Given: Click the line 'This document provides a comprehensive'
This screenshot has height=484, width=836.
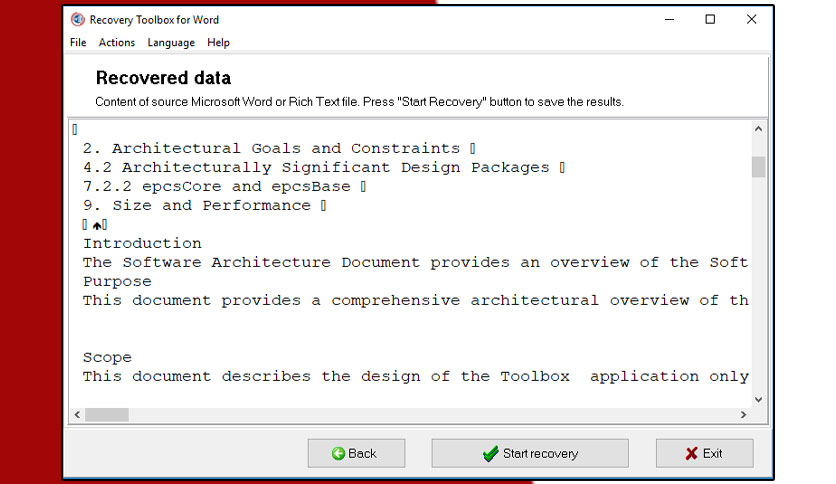Looking at the screenshot, I should 415,301.
